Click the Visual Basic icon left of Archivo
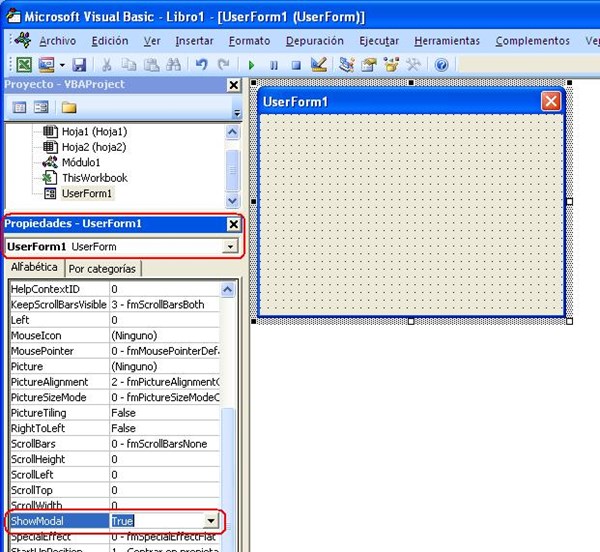Image resolution: width=600 pixels, height=552 pixels. [x=22, y=40]
